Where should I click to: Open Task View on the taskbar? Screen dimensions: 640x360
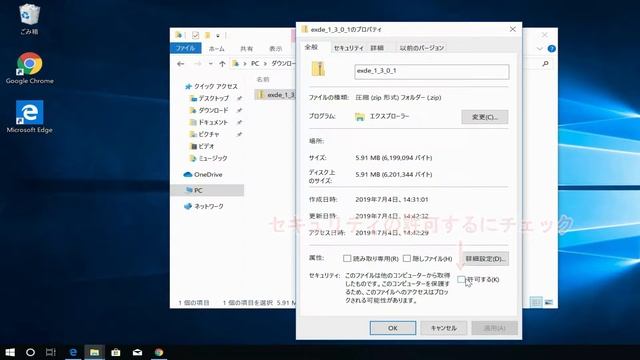point(51,352)
